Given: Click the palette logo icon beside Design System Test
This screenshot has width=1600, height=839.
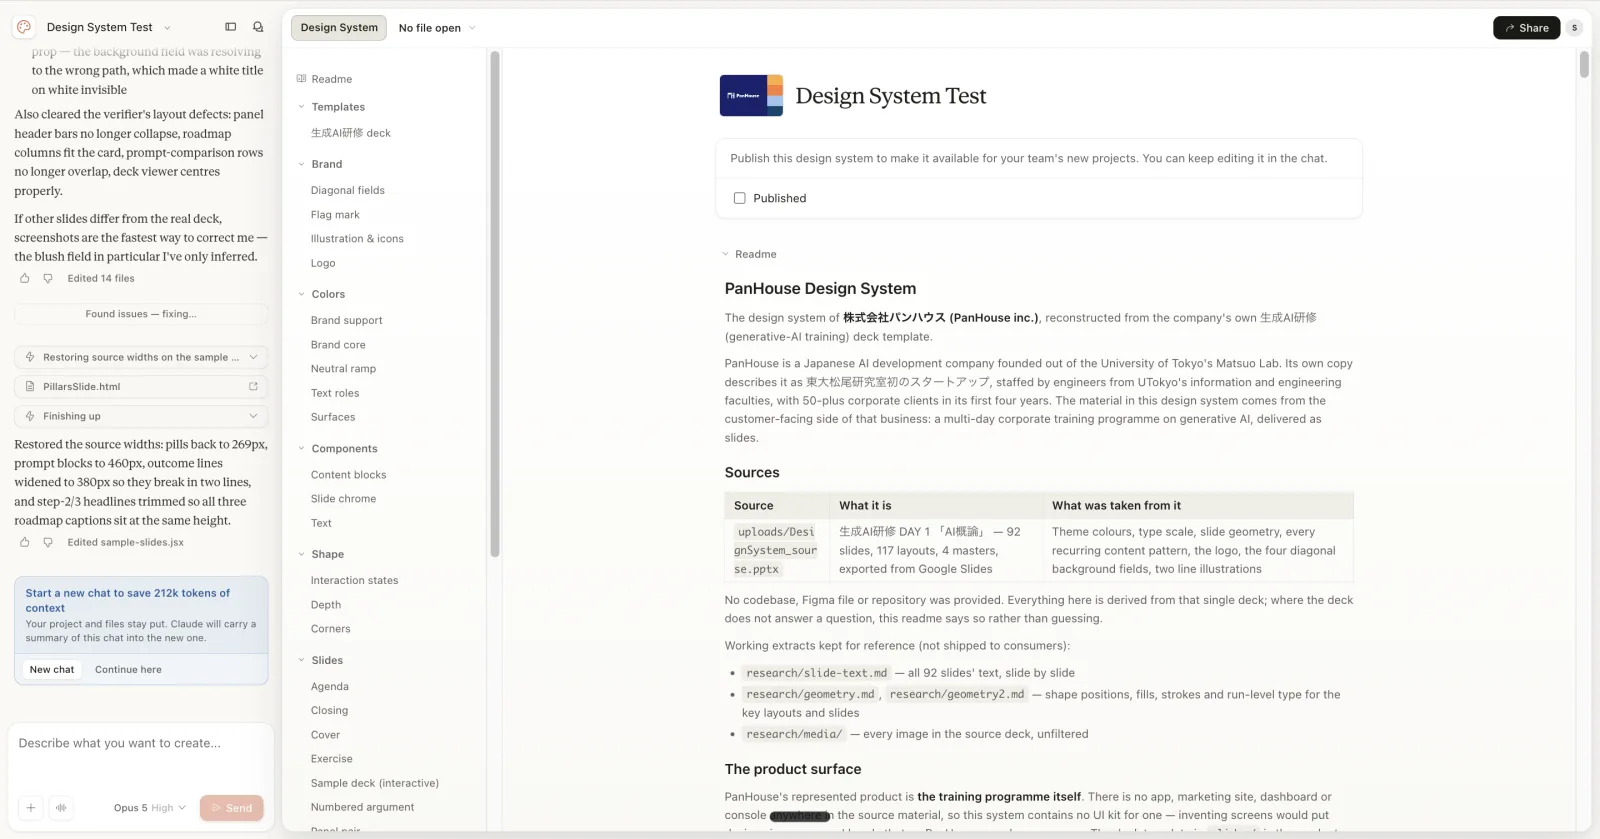Looking at the screenshot, I should point(24,27).
